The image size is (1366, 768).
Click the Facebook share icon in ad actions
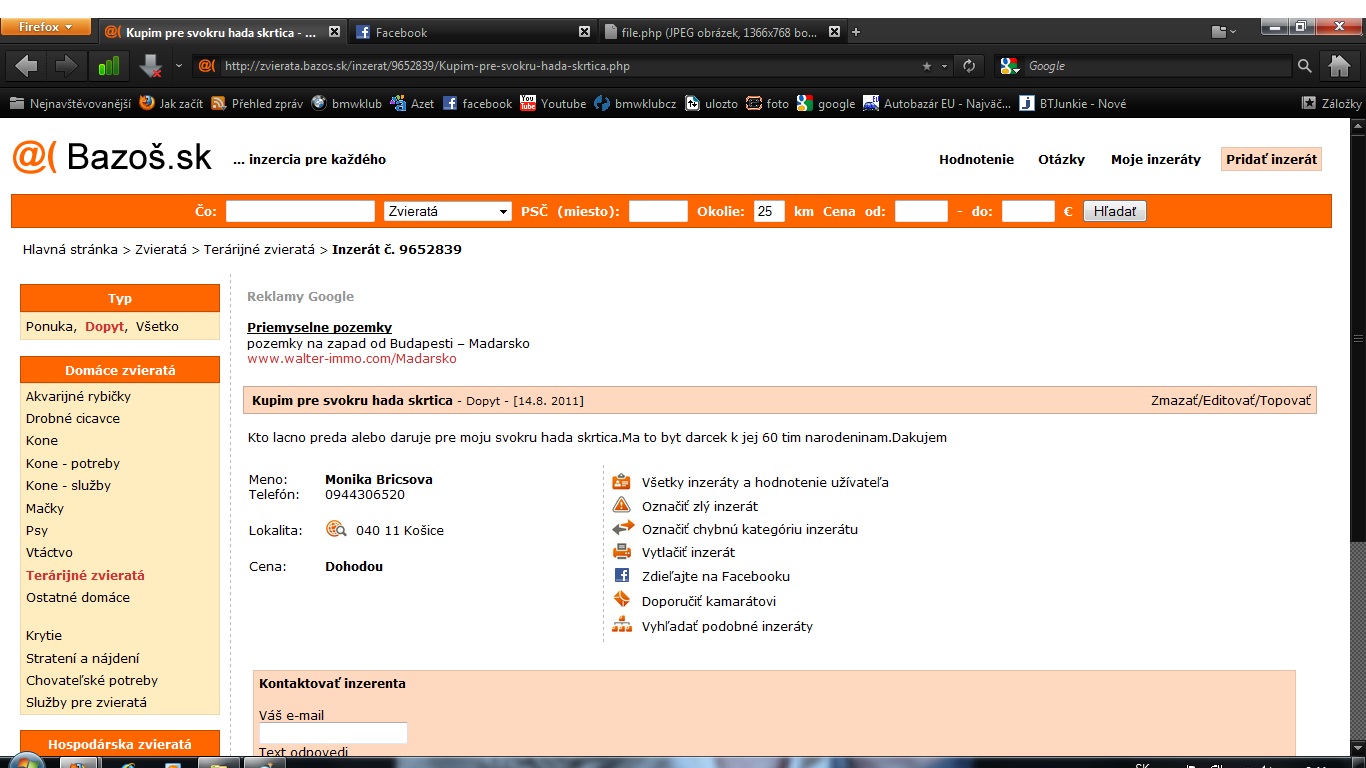click(622, 576)
